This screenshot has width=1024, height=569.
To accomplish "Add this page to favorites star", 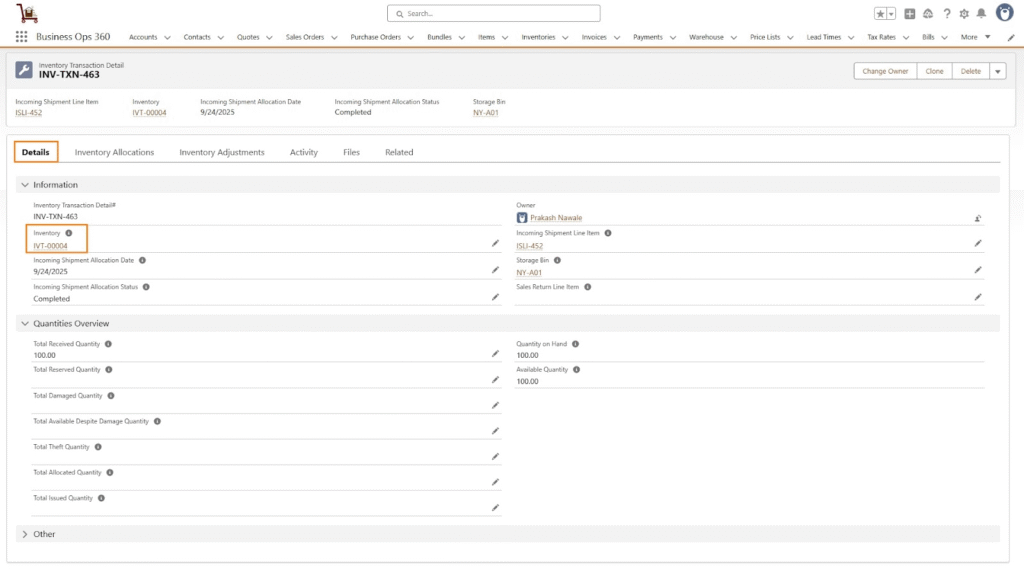I will [x=880, y=14].
